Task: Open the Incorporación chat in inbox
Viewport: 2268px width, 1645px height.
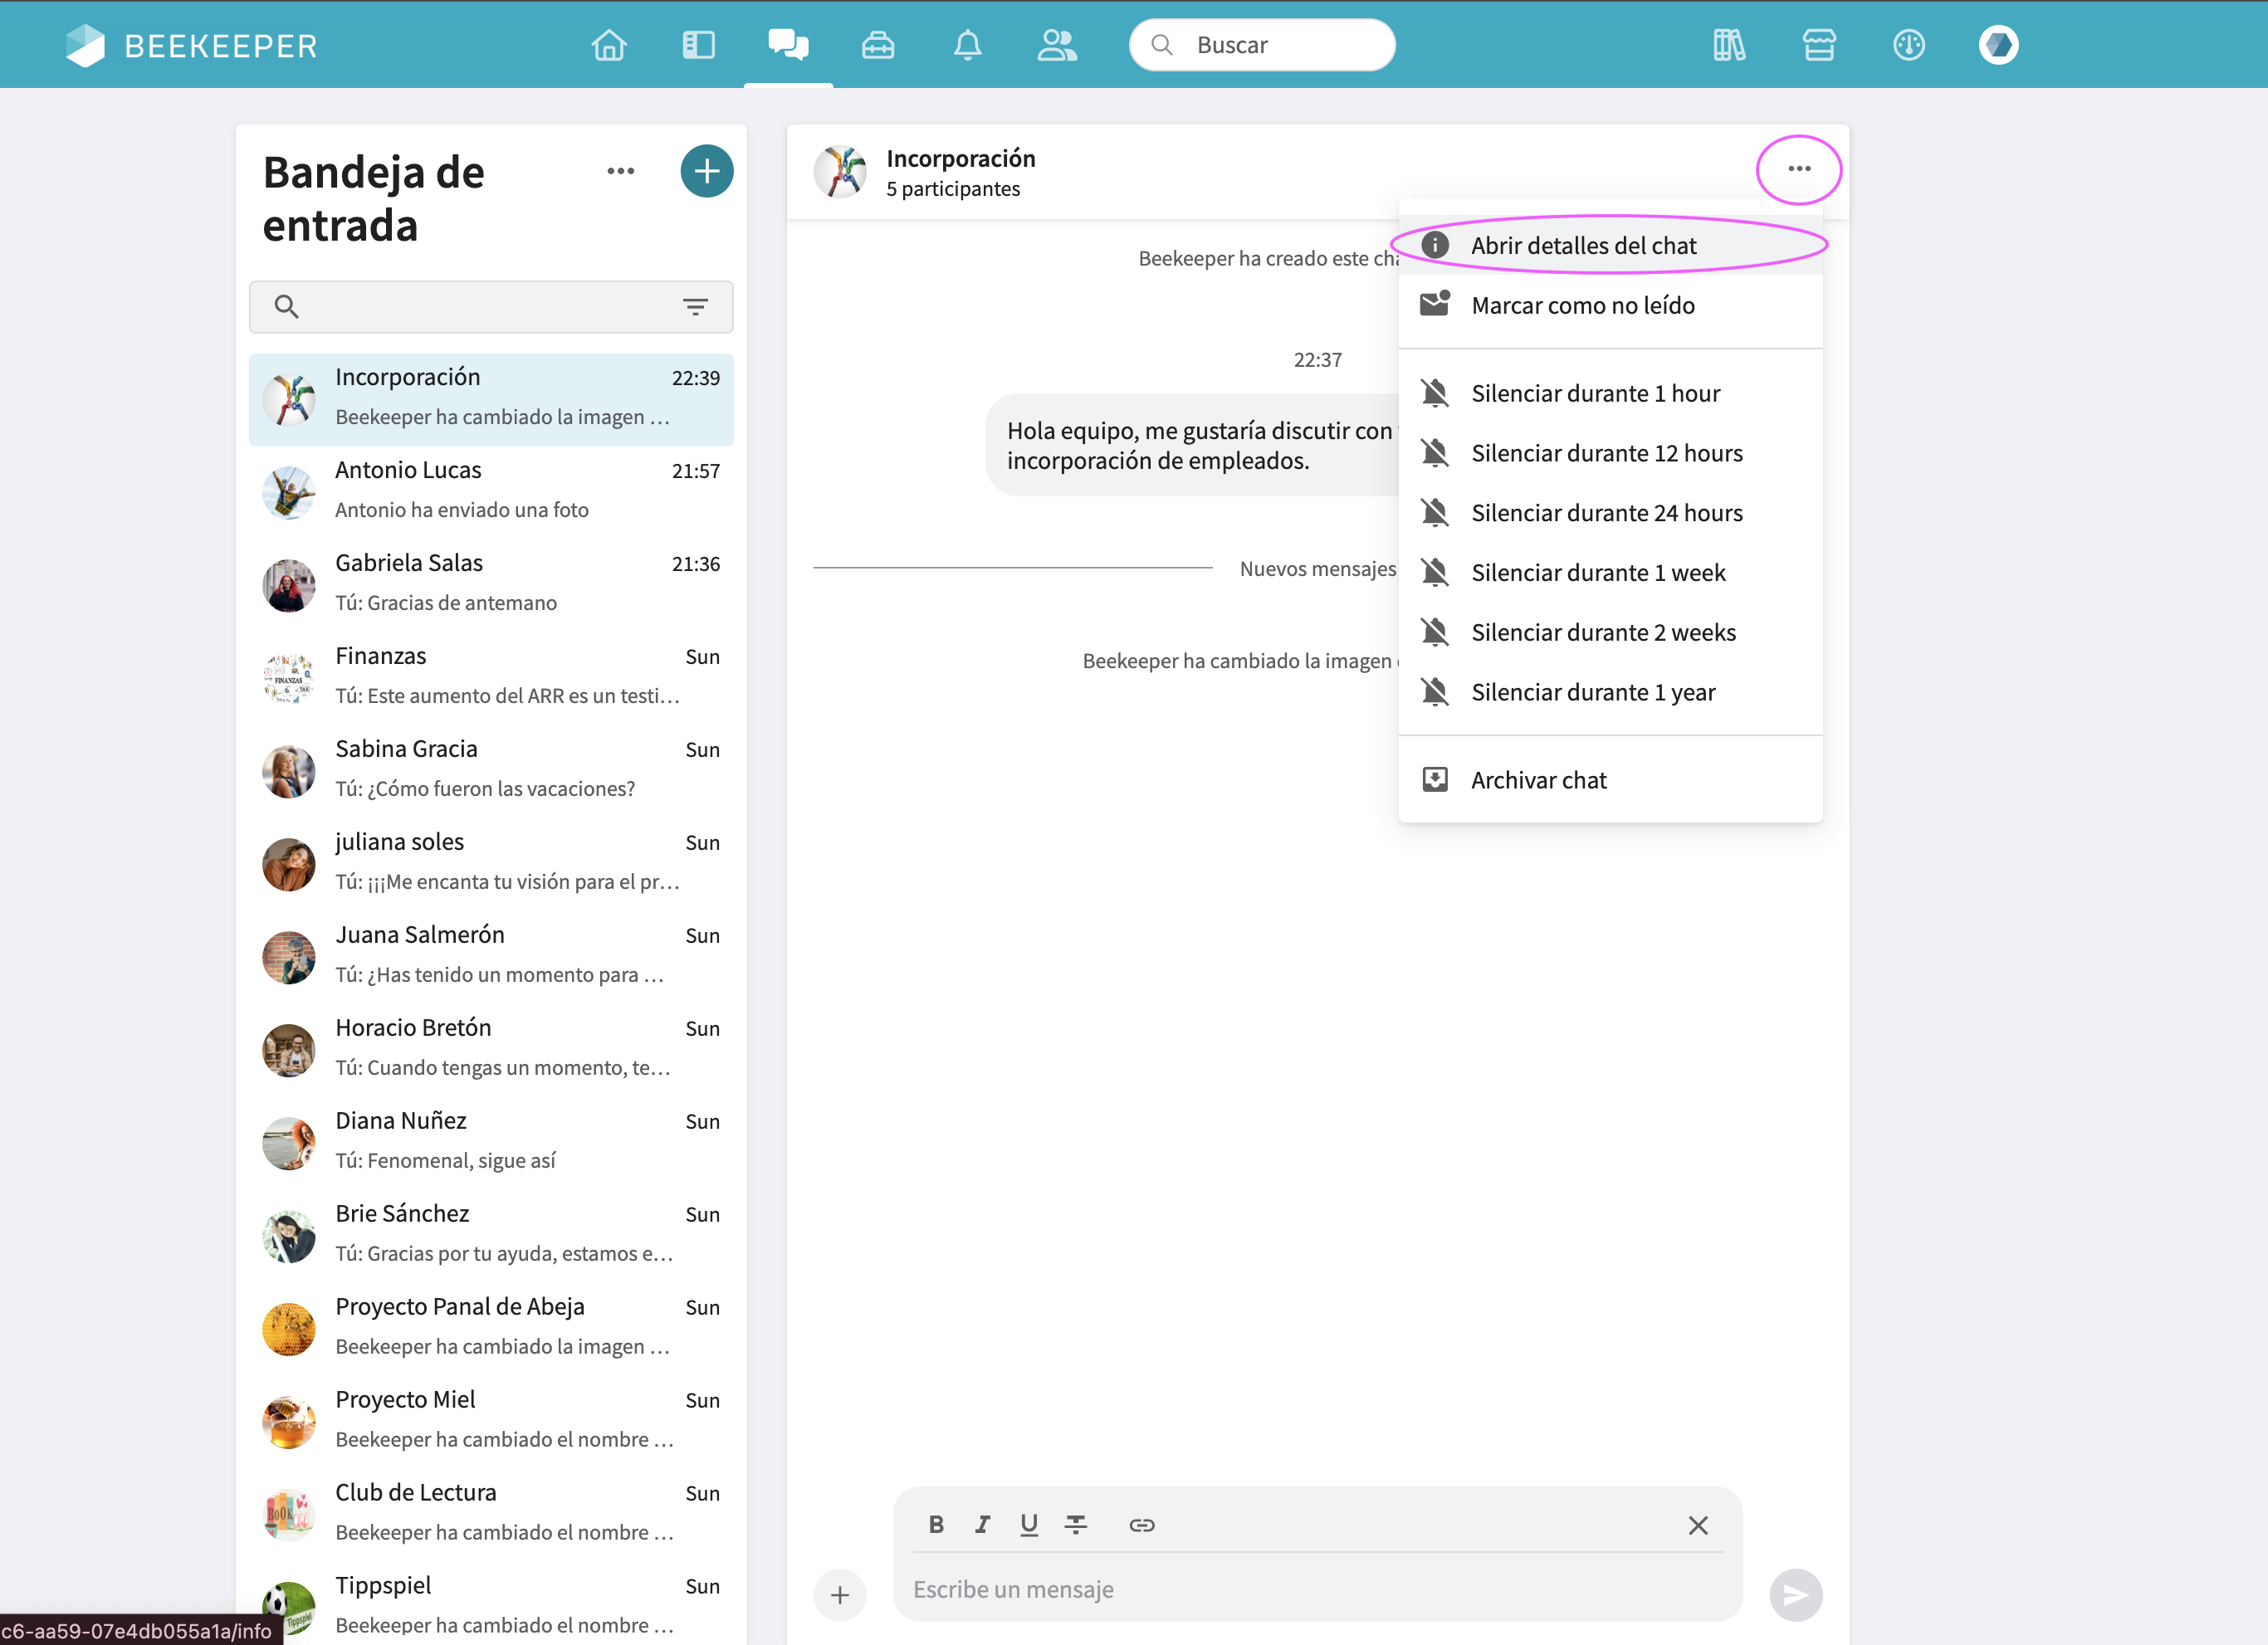Action: (490, 399)
